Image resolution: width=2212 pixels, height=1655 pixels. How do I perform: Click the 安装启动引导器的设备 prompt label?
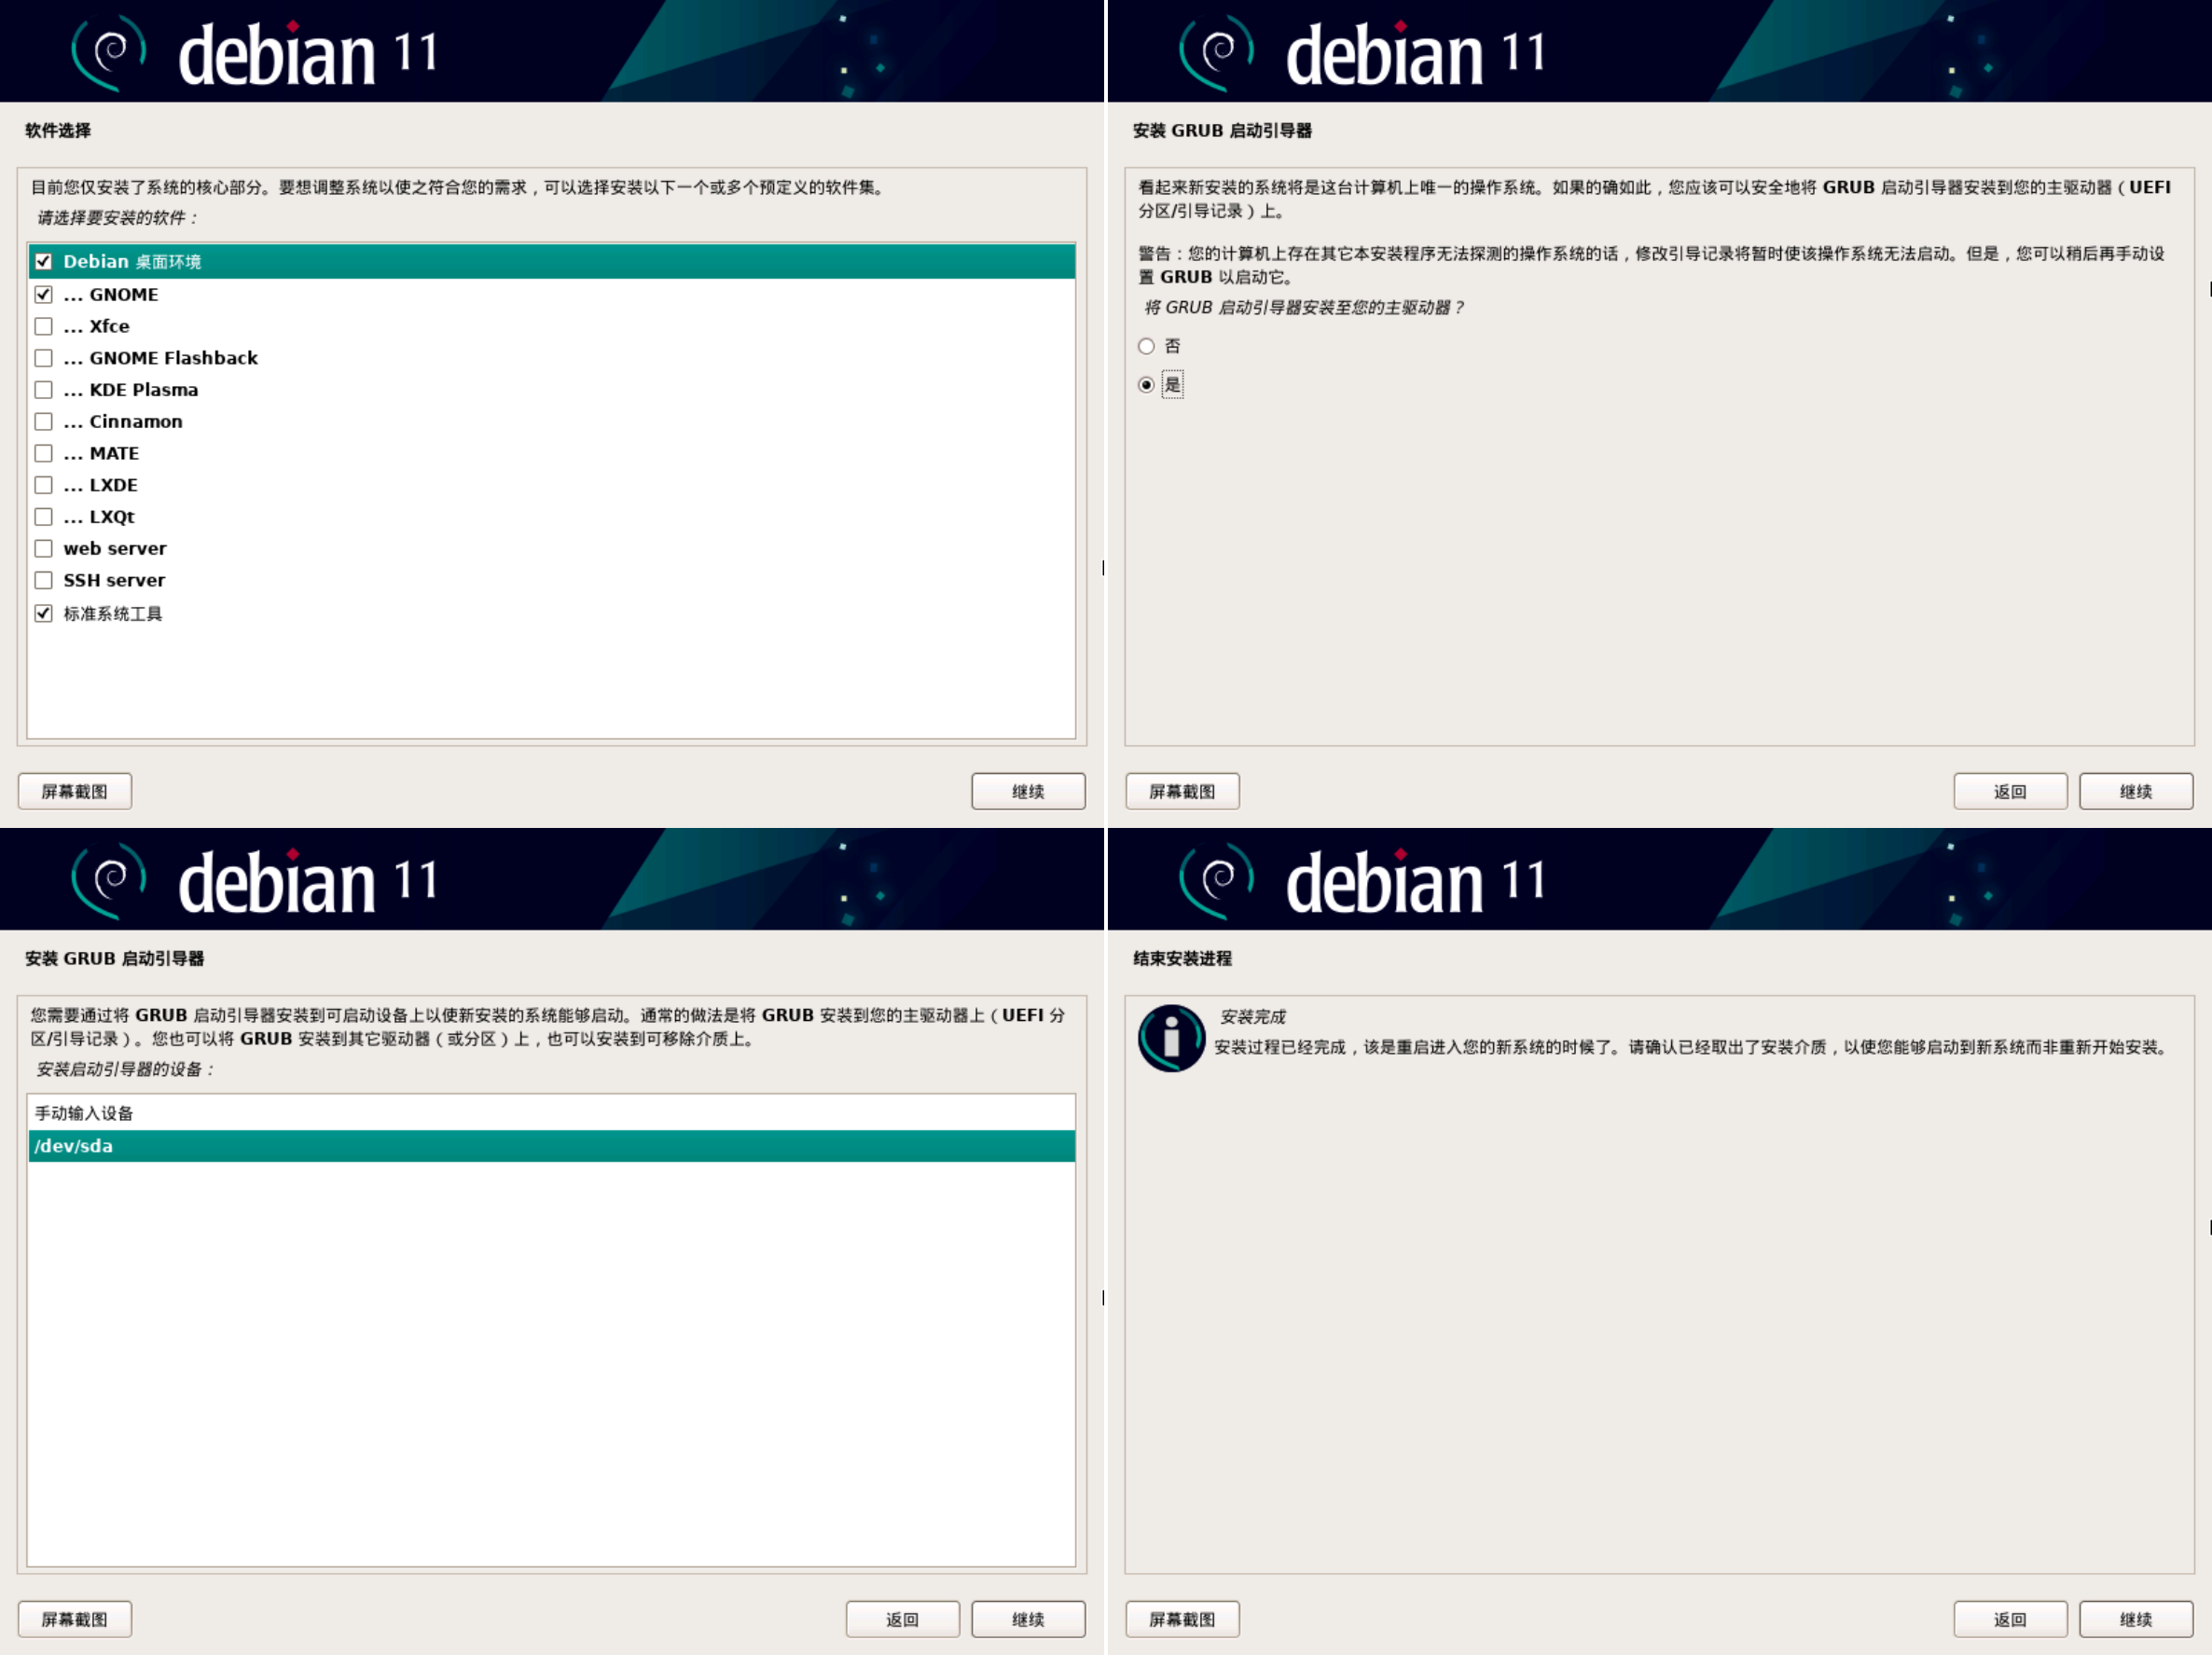(125, 1069)
